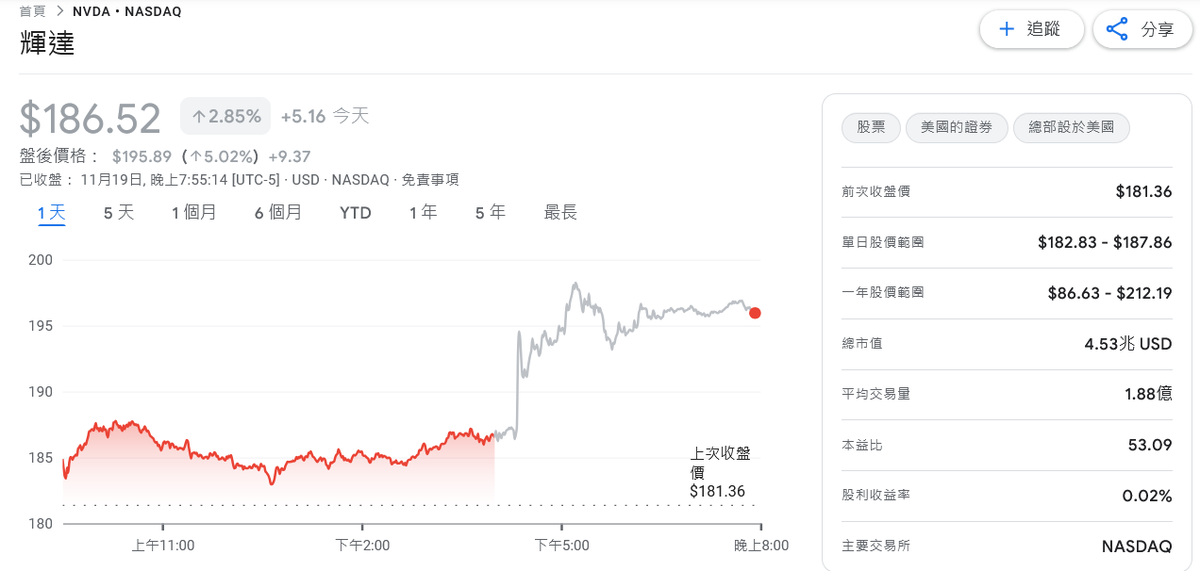Click the 首頁 breadcrumb link
The height and width of the screenshot is (571, 1200).
click(33, 11)
